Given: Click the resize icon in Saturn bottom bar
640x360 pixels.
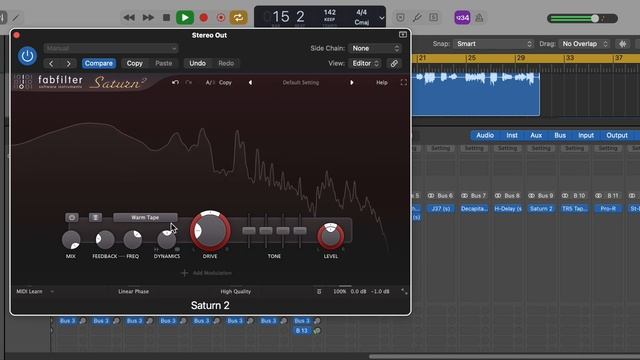Looking at the screenshot, I should pyautogui.click(x=404, y=291).
